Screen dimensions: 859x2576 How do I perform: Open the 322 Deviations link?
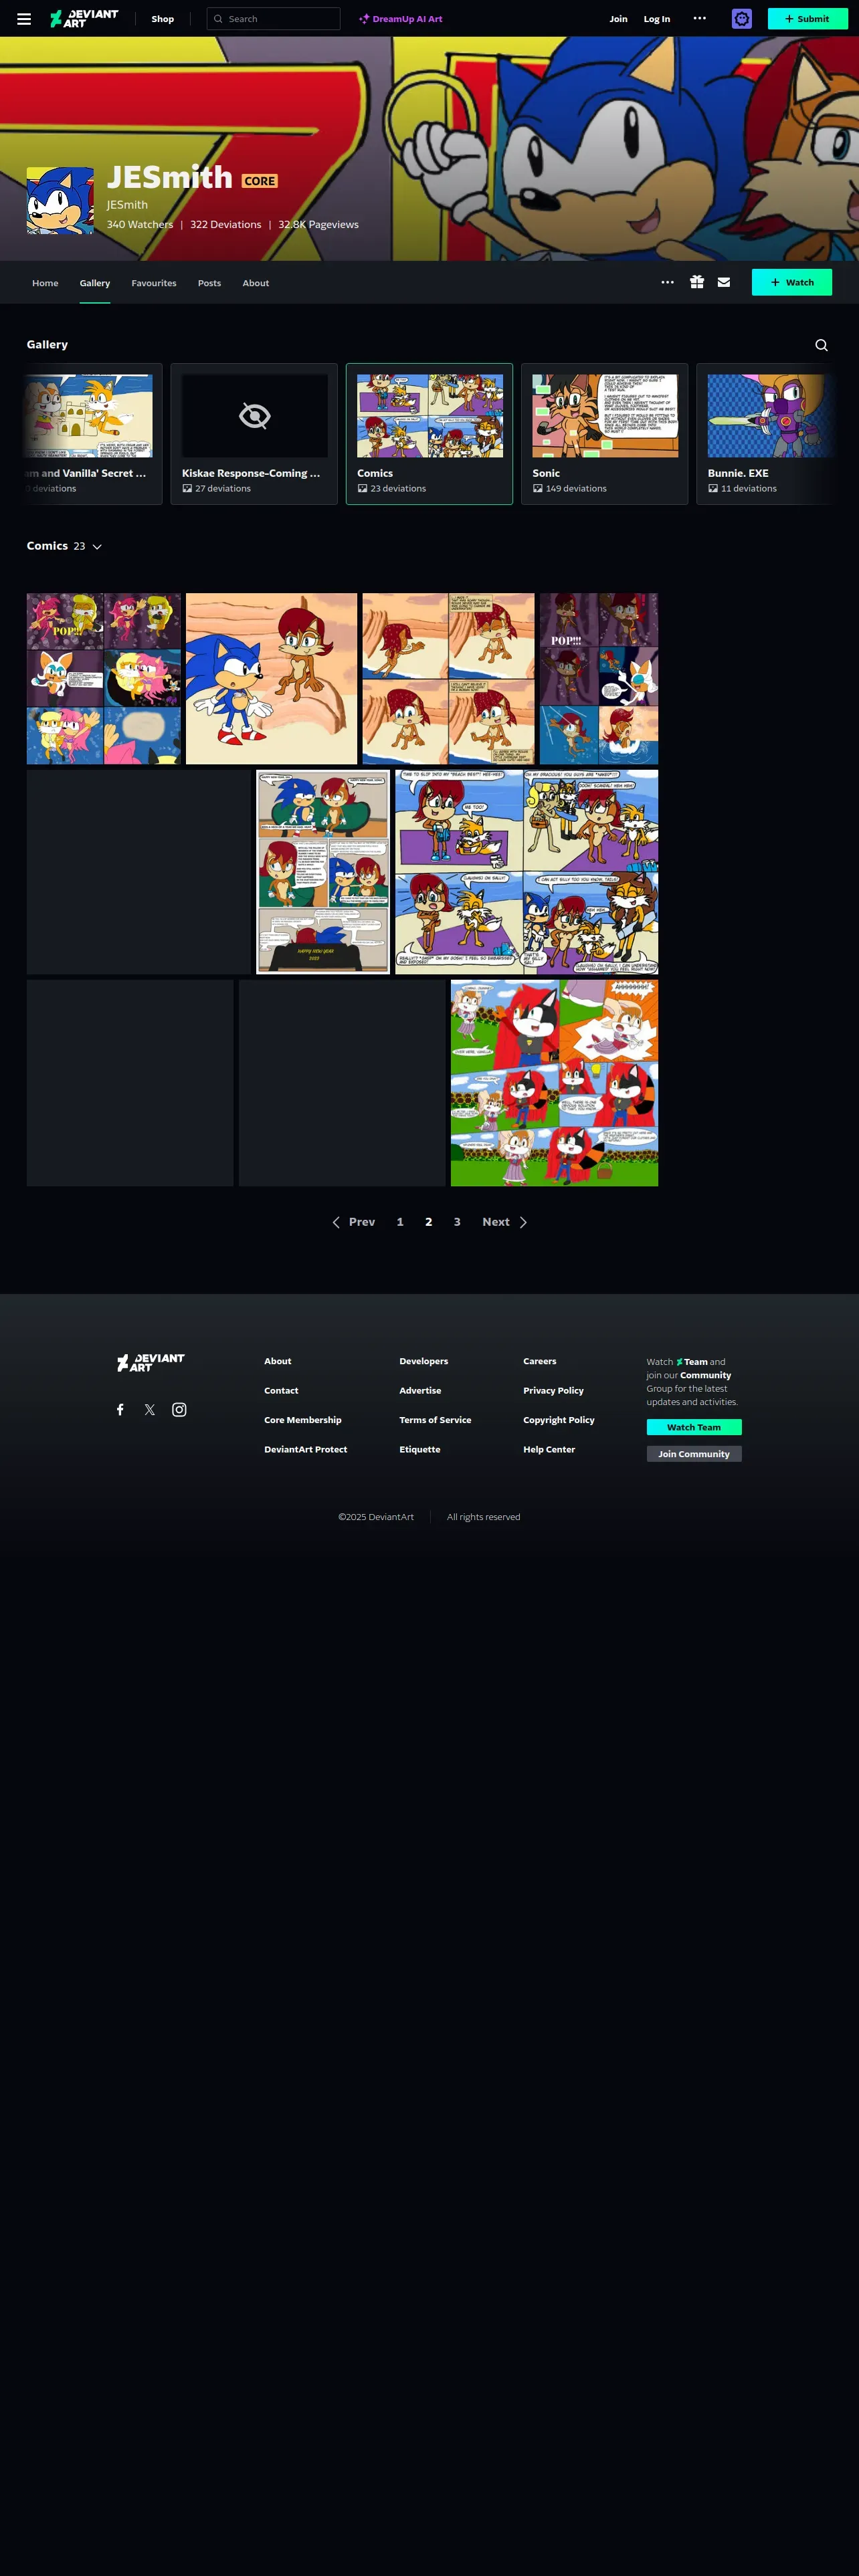[x=226, y=224]
